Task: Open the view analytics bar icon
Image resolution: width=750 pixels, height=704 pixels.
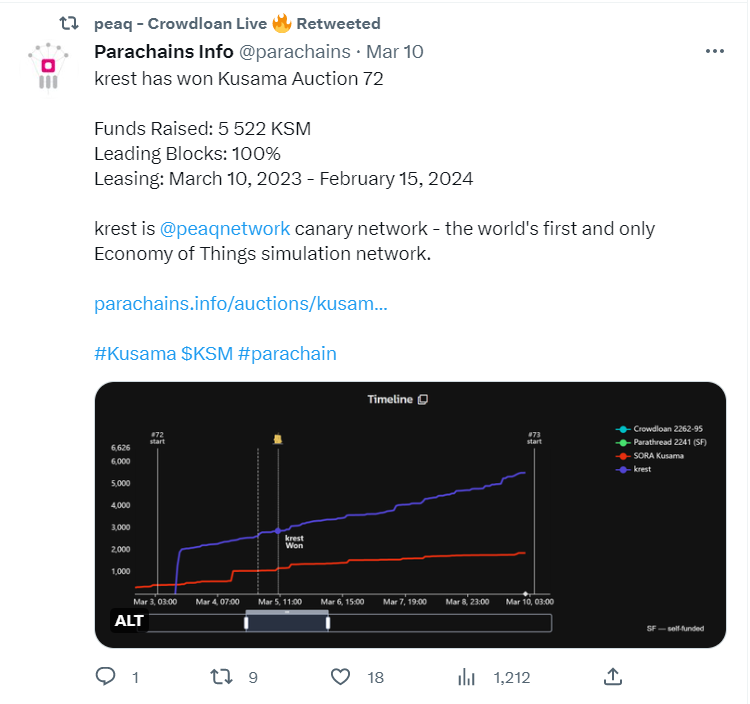Action: (466, 677)
